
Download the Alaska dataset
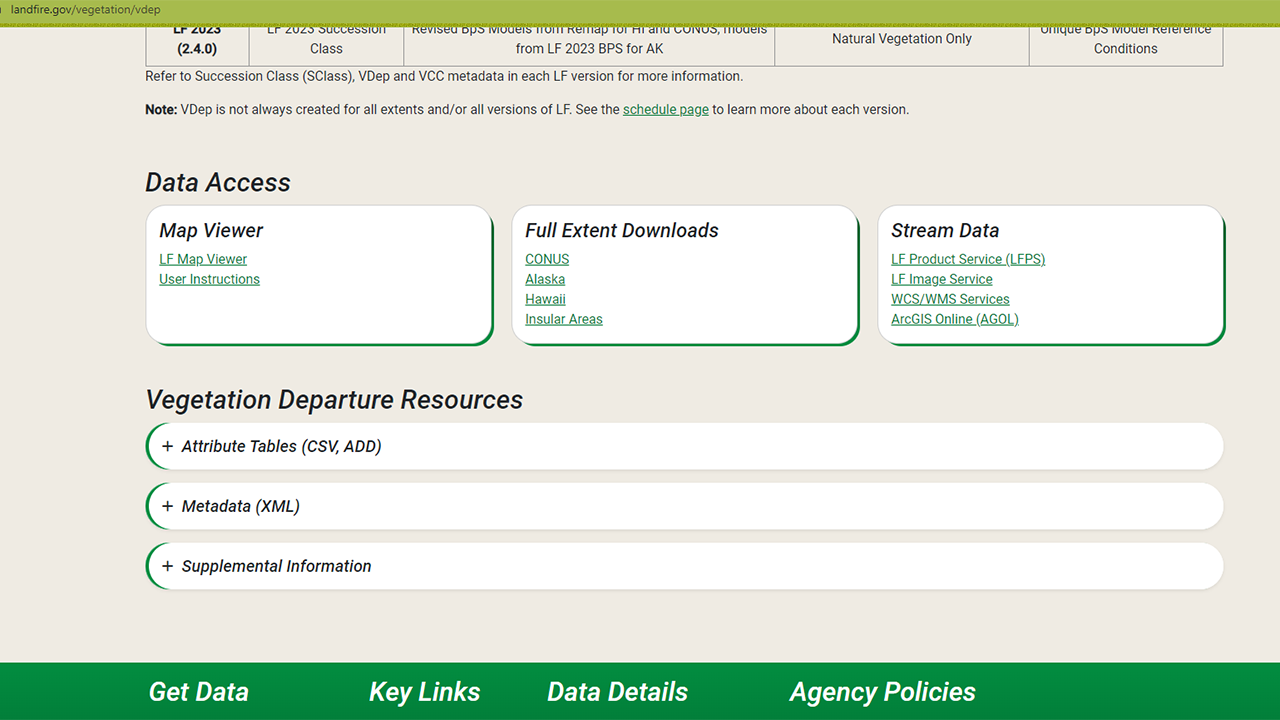click(x=544, y=279)
